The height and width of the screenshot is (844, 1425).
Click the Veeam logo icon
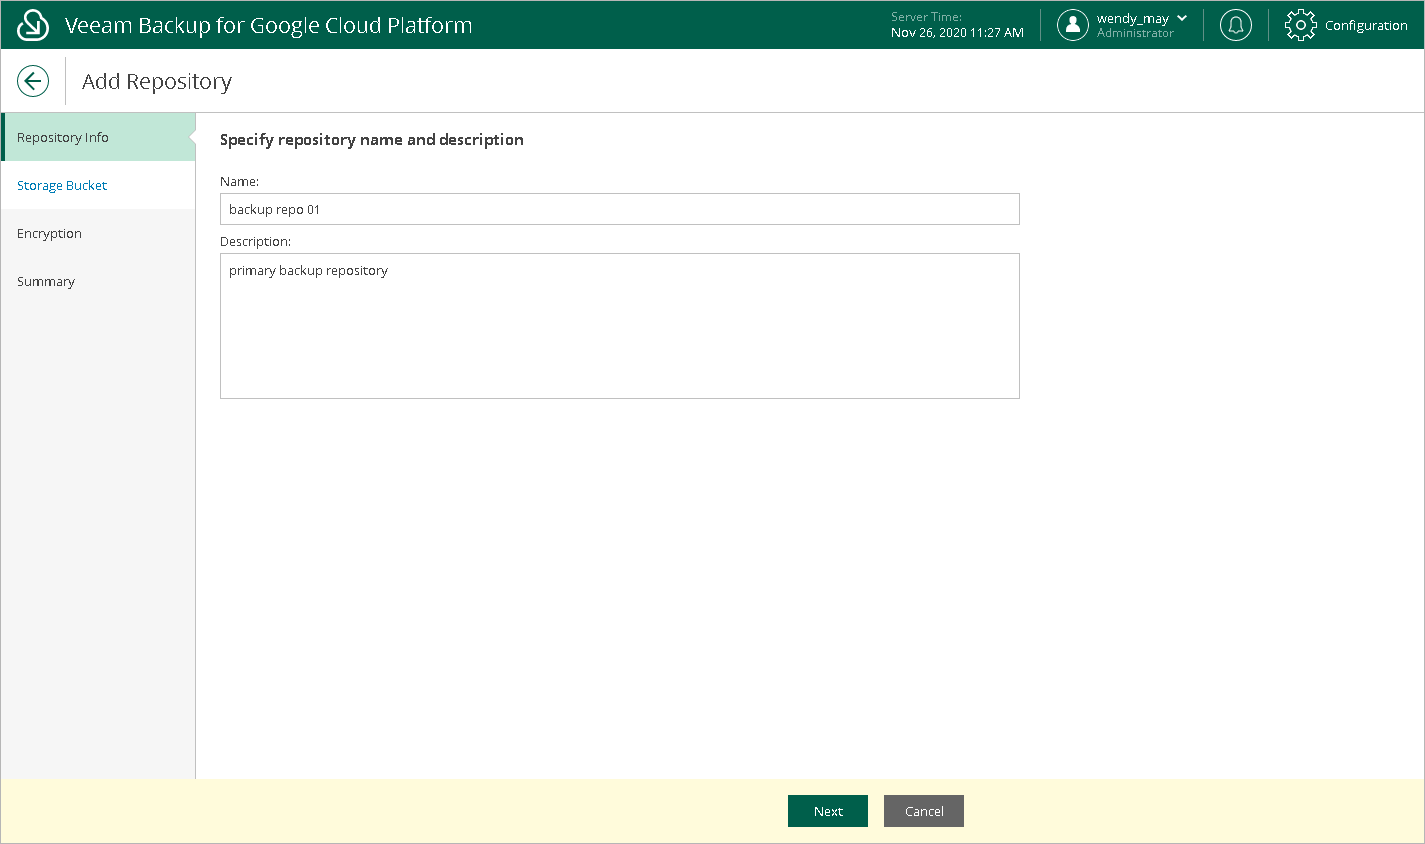[33, 25]
